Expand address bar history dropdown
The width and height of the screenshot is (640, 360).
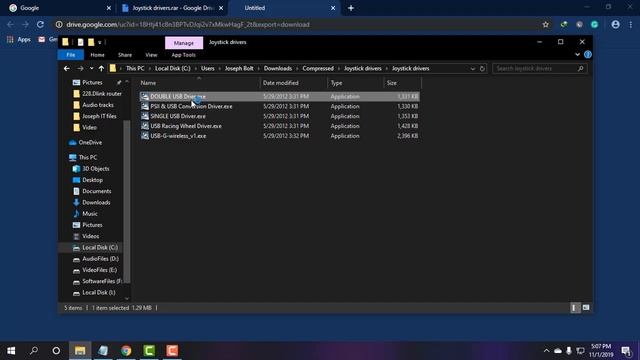coord(473,69)
